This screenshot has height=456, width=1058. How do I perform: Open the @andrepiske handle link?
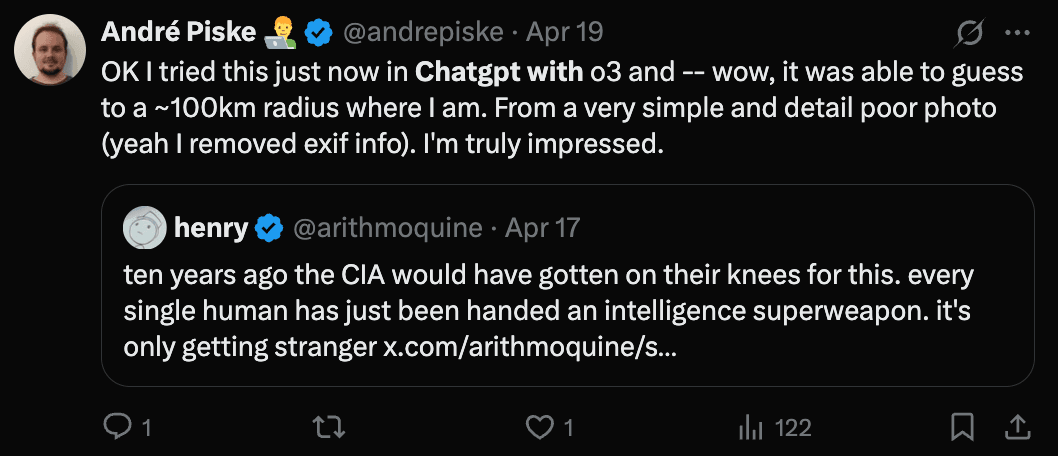point(423,33)
